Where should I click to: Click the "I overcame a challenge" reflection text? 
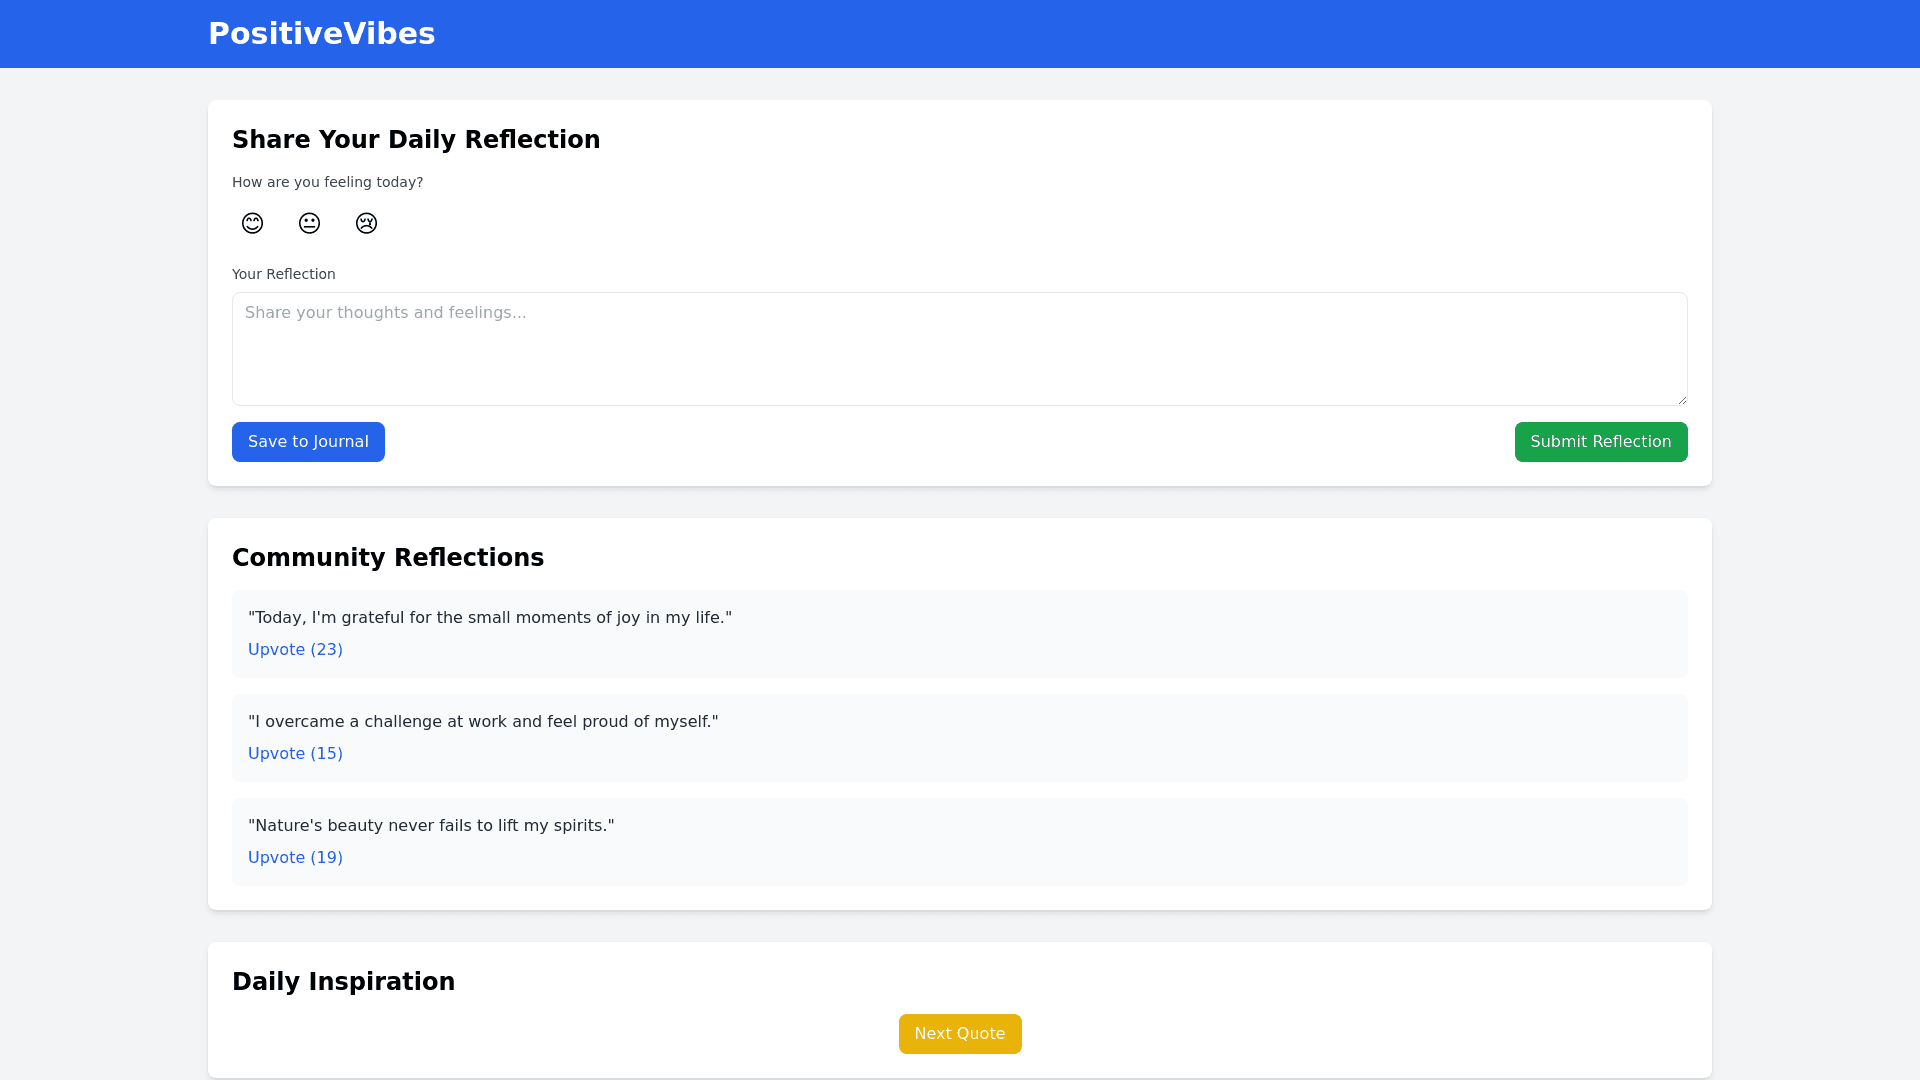click(x=483, y=722)
